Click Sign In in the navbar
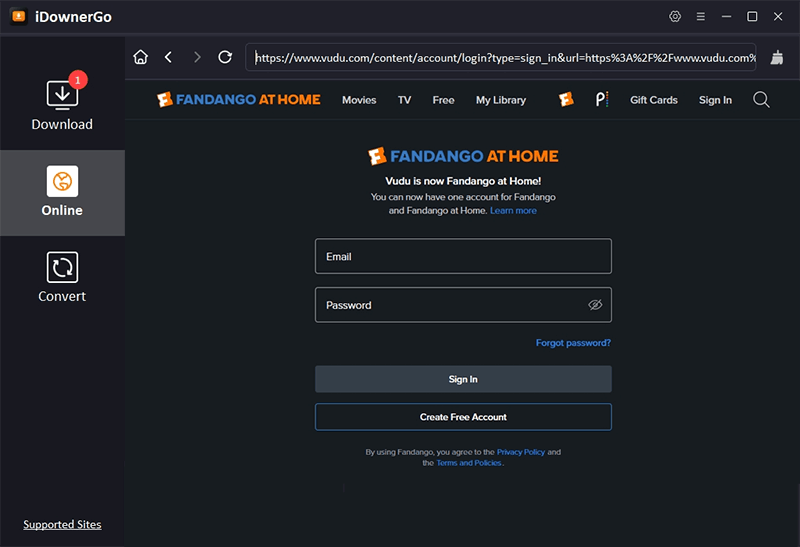This screenshot has height=547, width=800. pos(715,100)
